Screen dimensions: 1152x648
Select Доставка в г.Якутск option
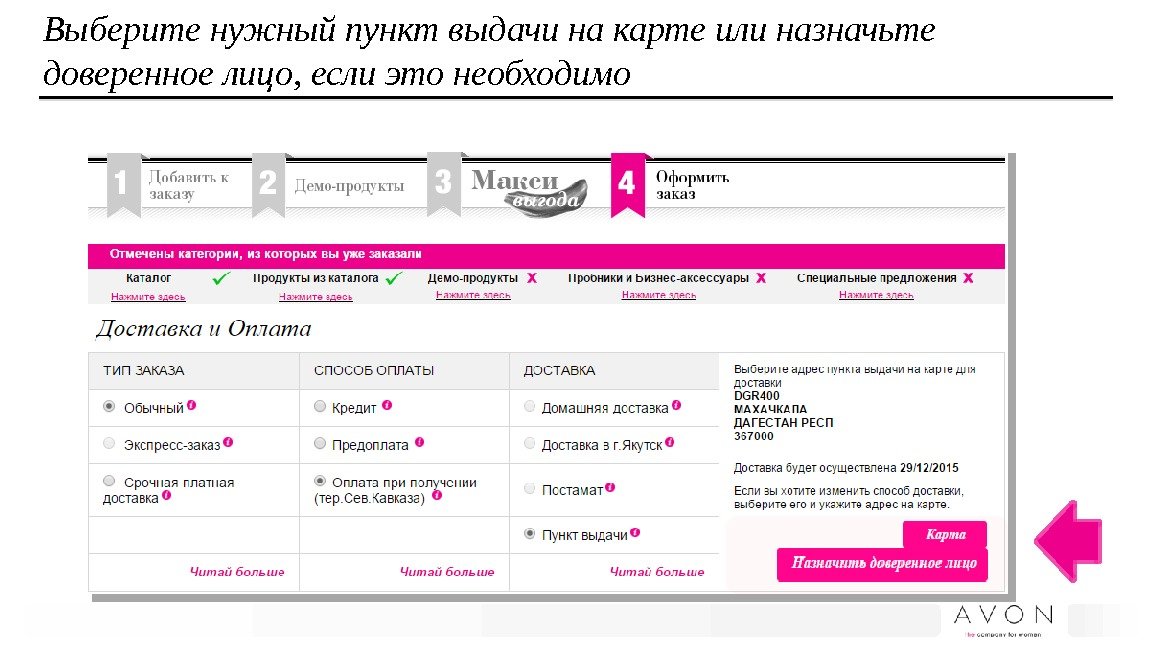pos(529,443)
